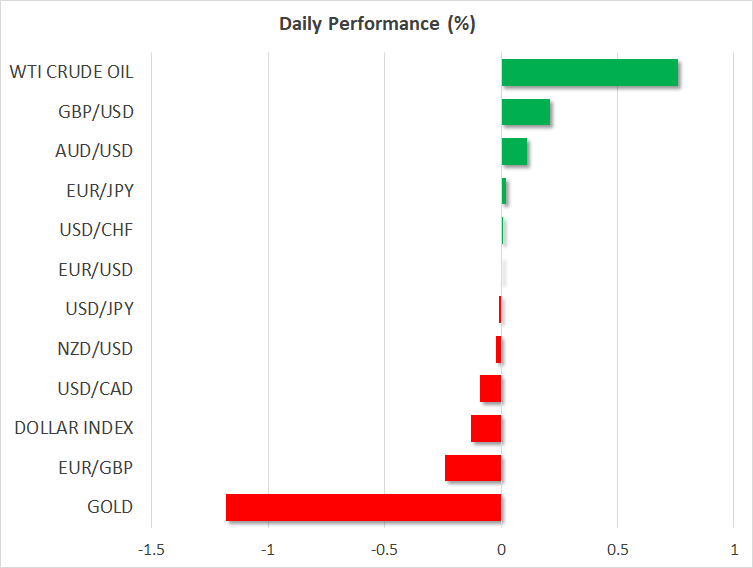Click the -1 axis tick label
Screen dimensions: 753x568
[268, 549]
